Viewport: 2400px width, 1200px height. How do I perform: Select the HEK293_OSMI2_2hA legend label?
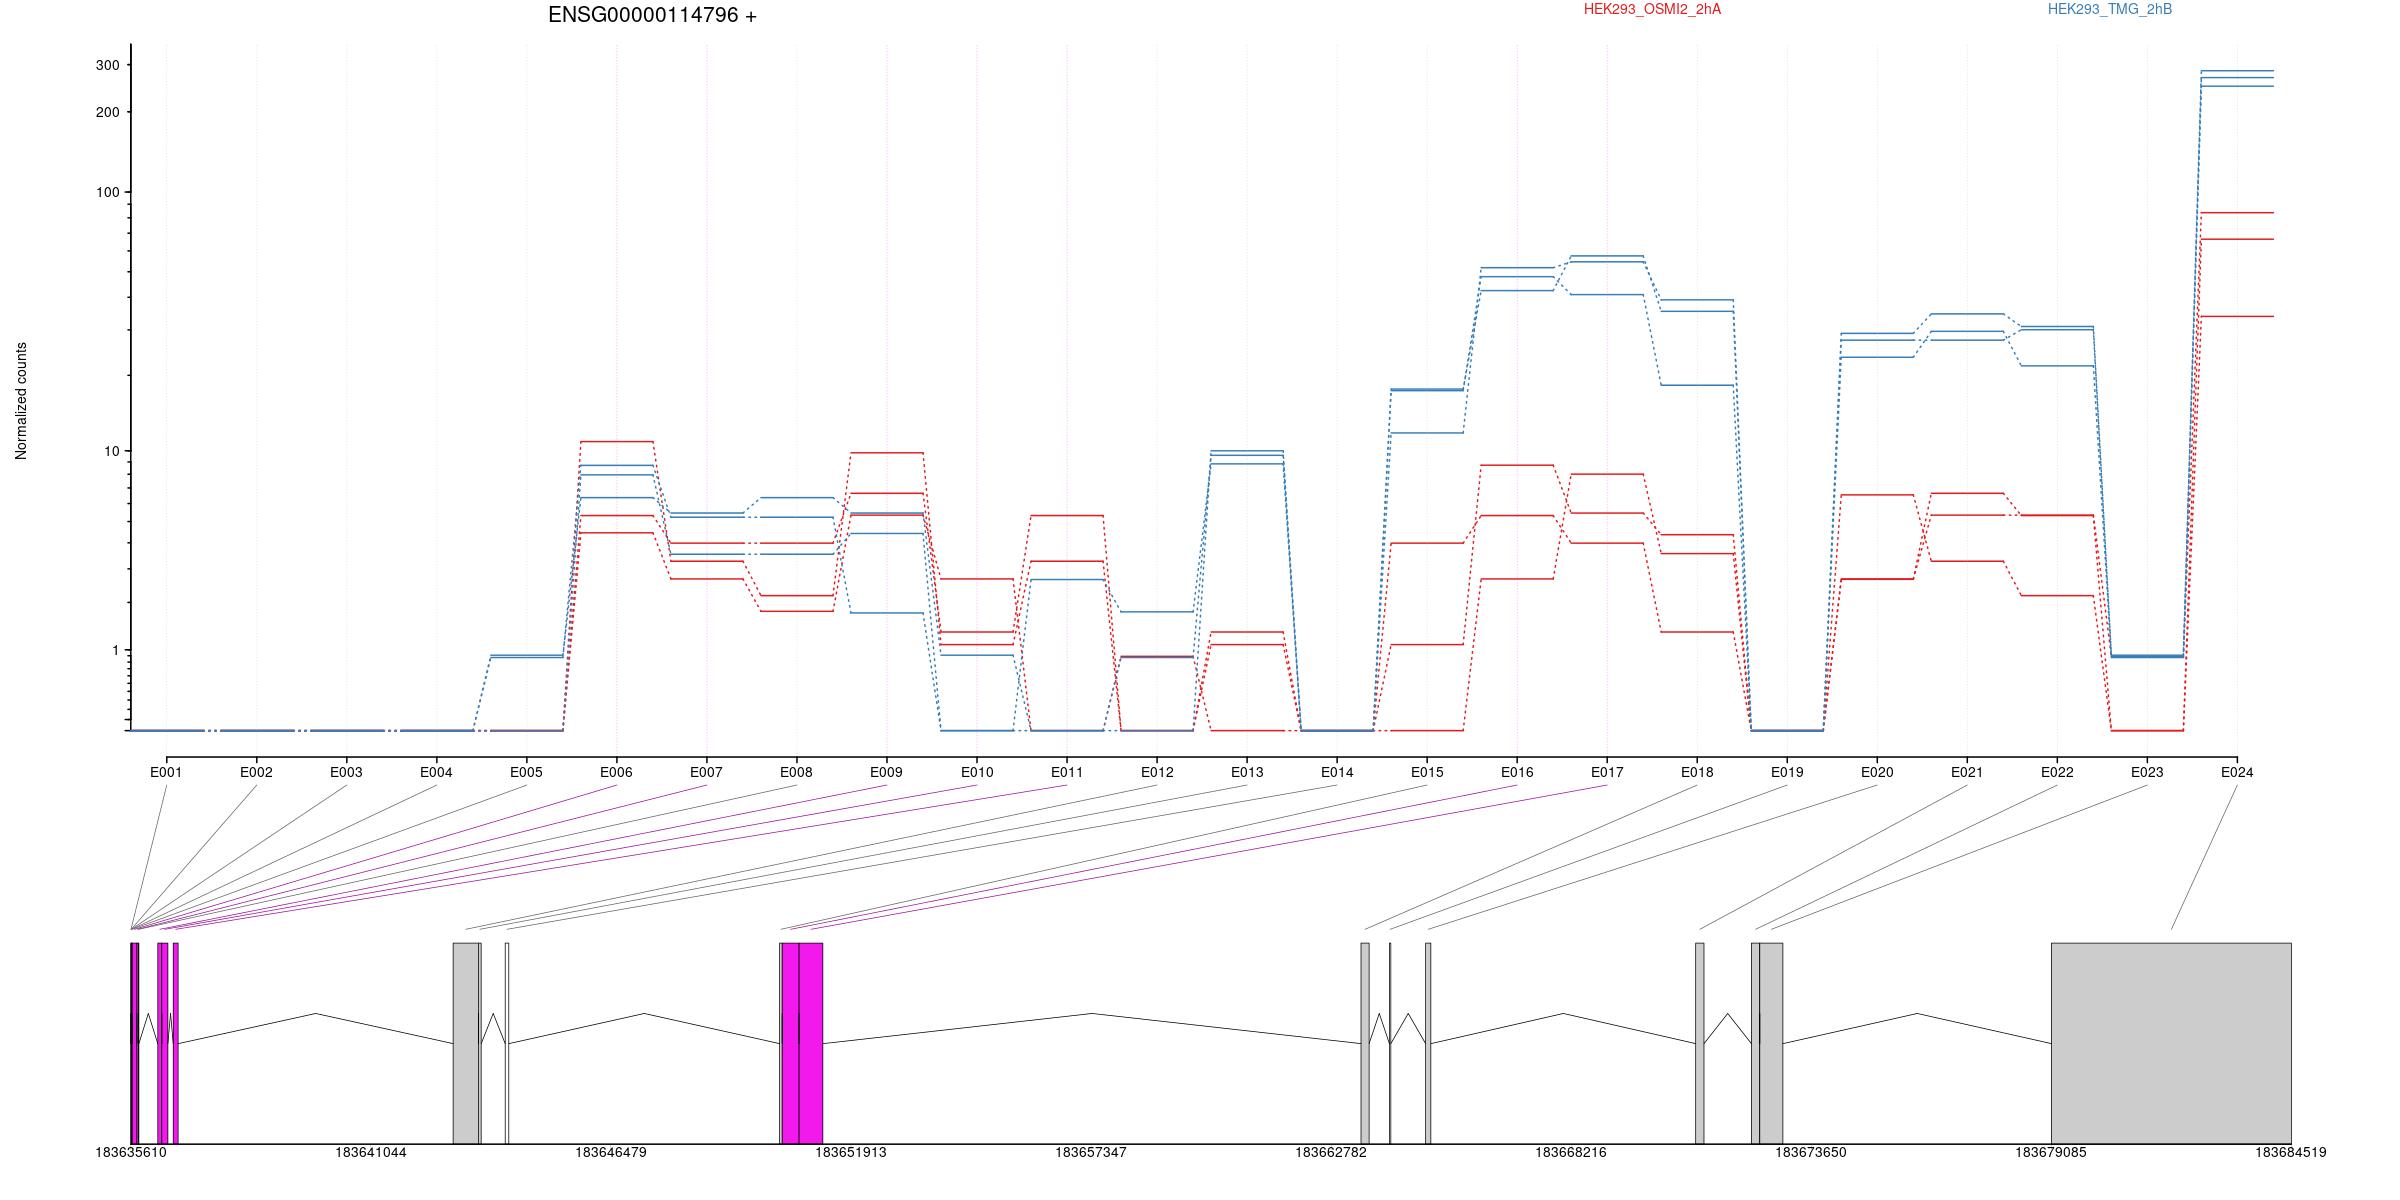(x=1652, y=9)
